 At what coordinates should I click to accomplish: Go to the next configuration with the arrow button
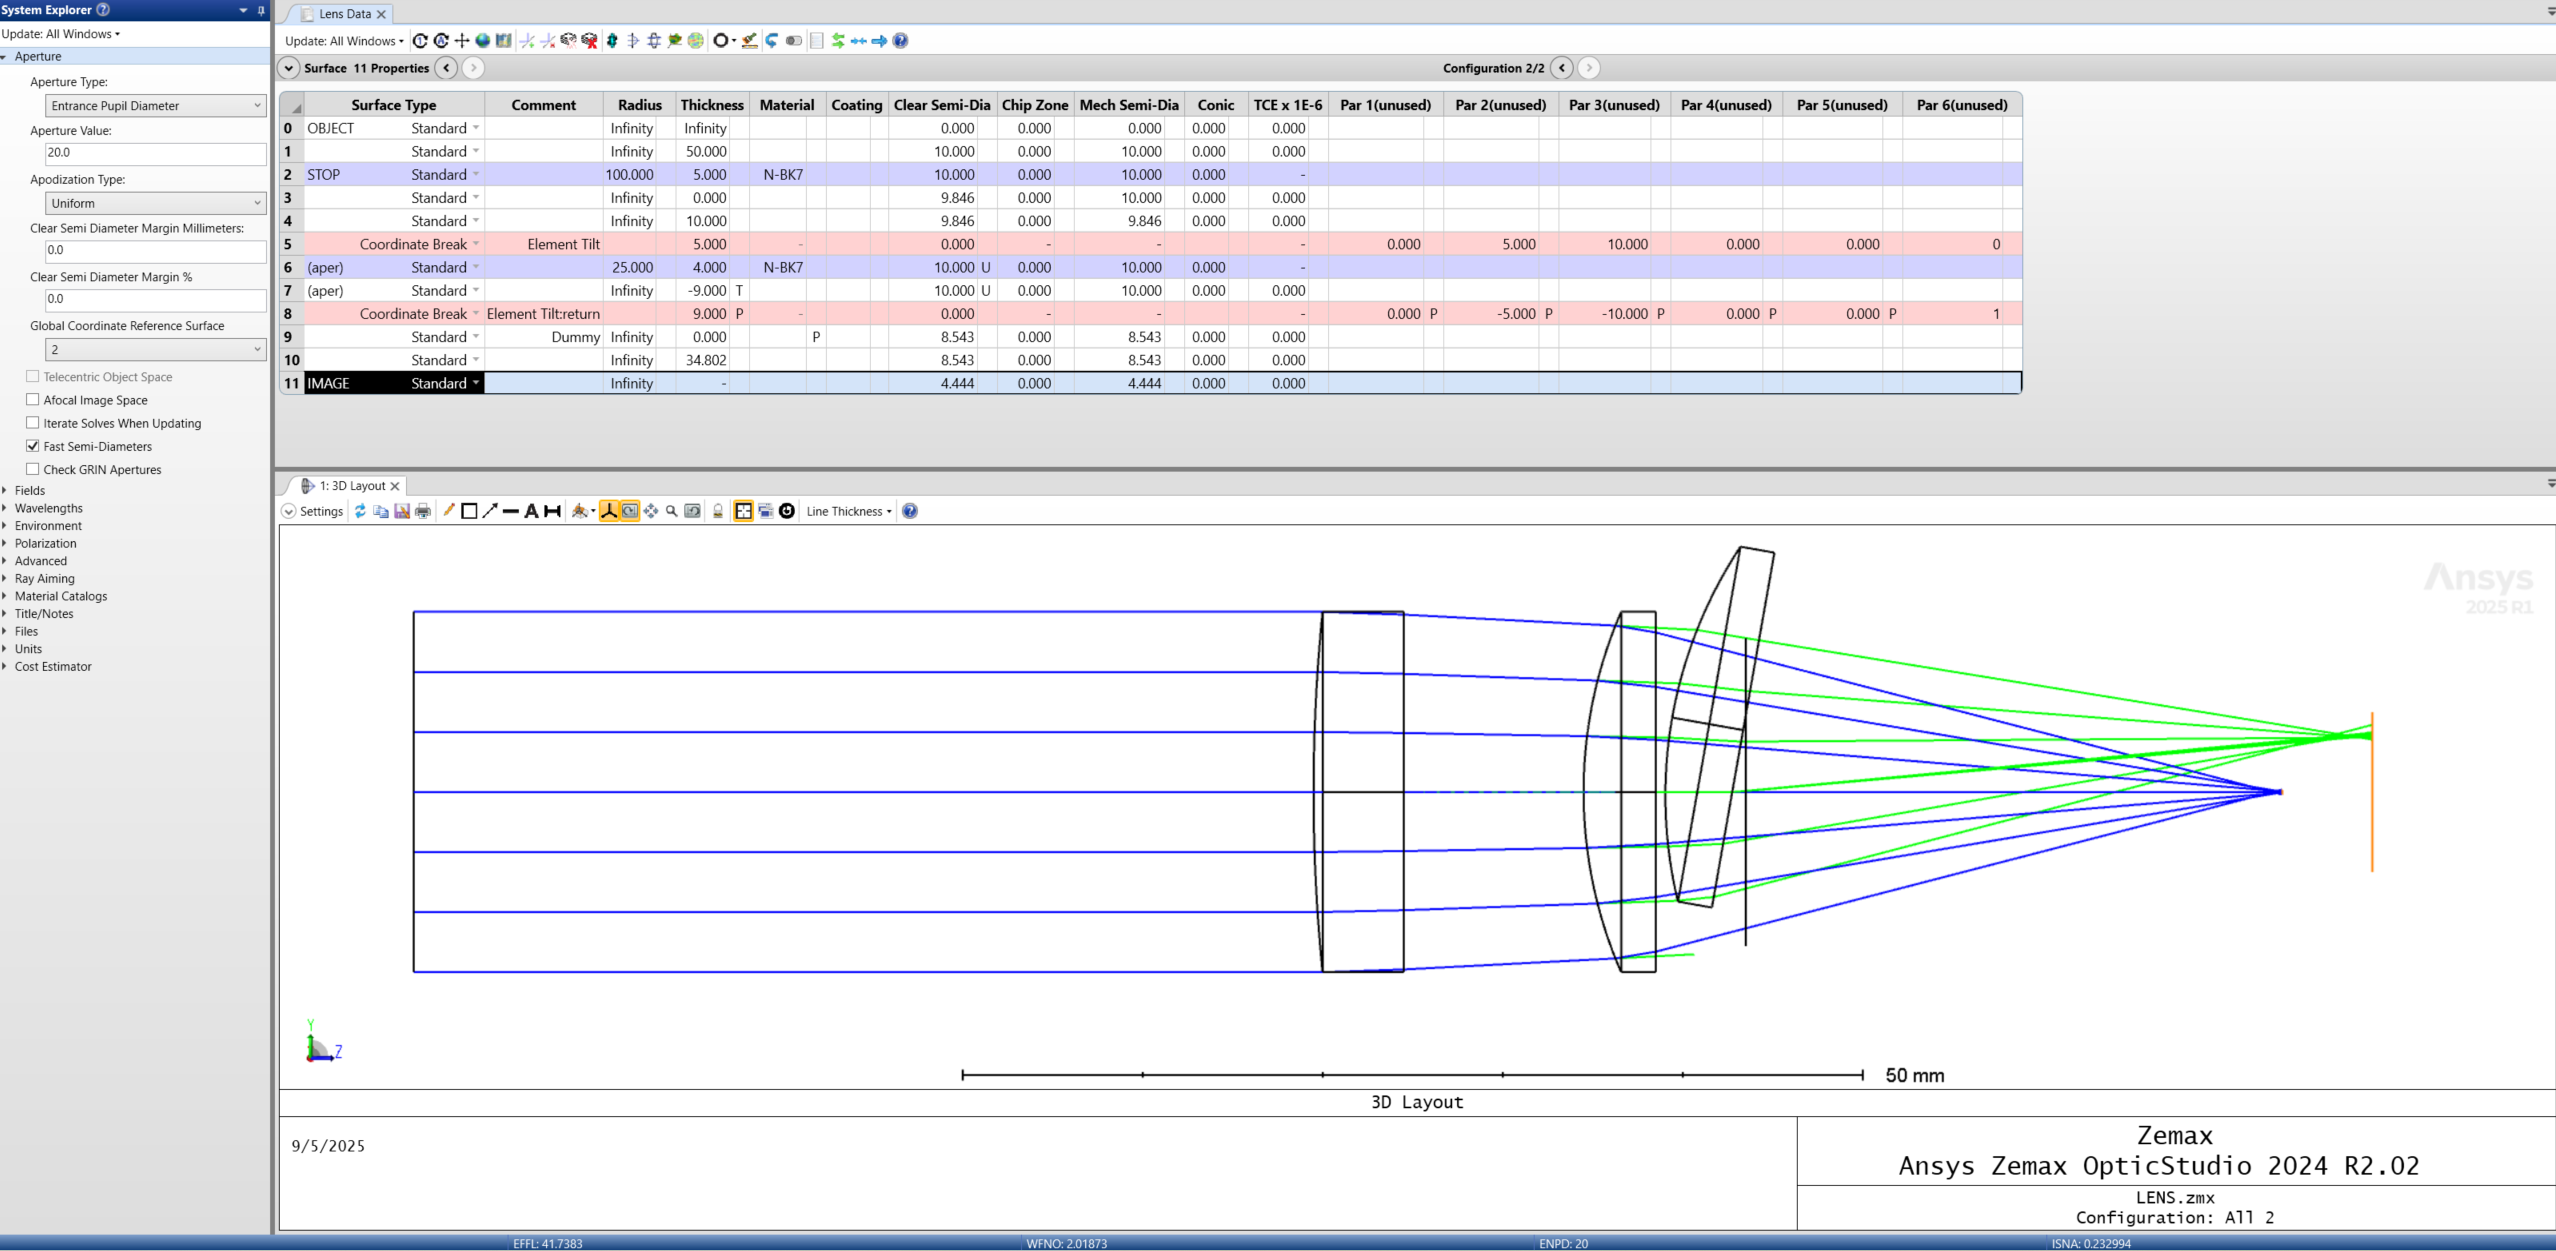click(1588, 68)
